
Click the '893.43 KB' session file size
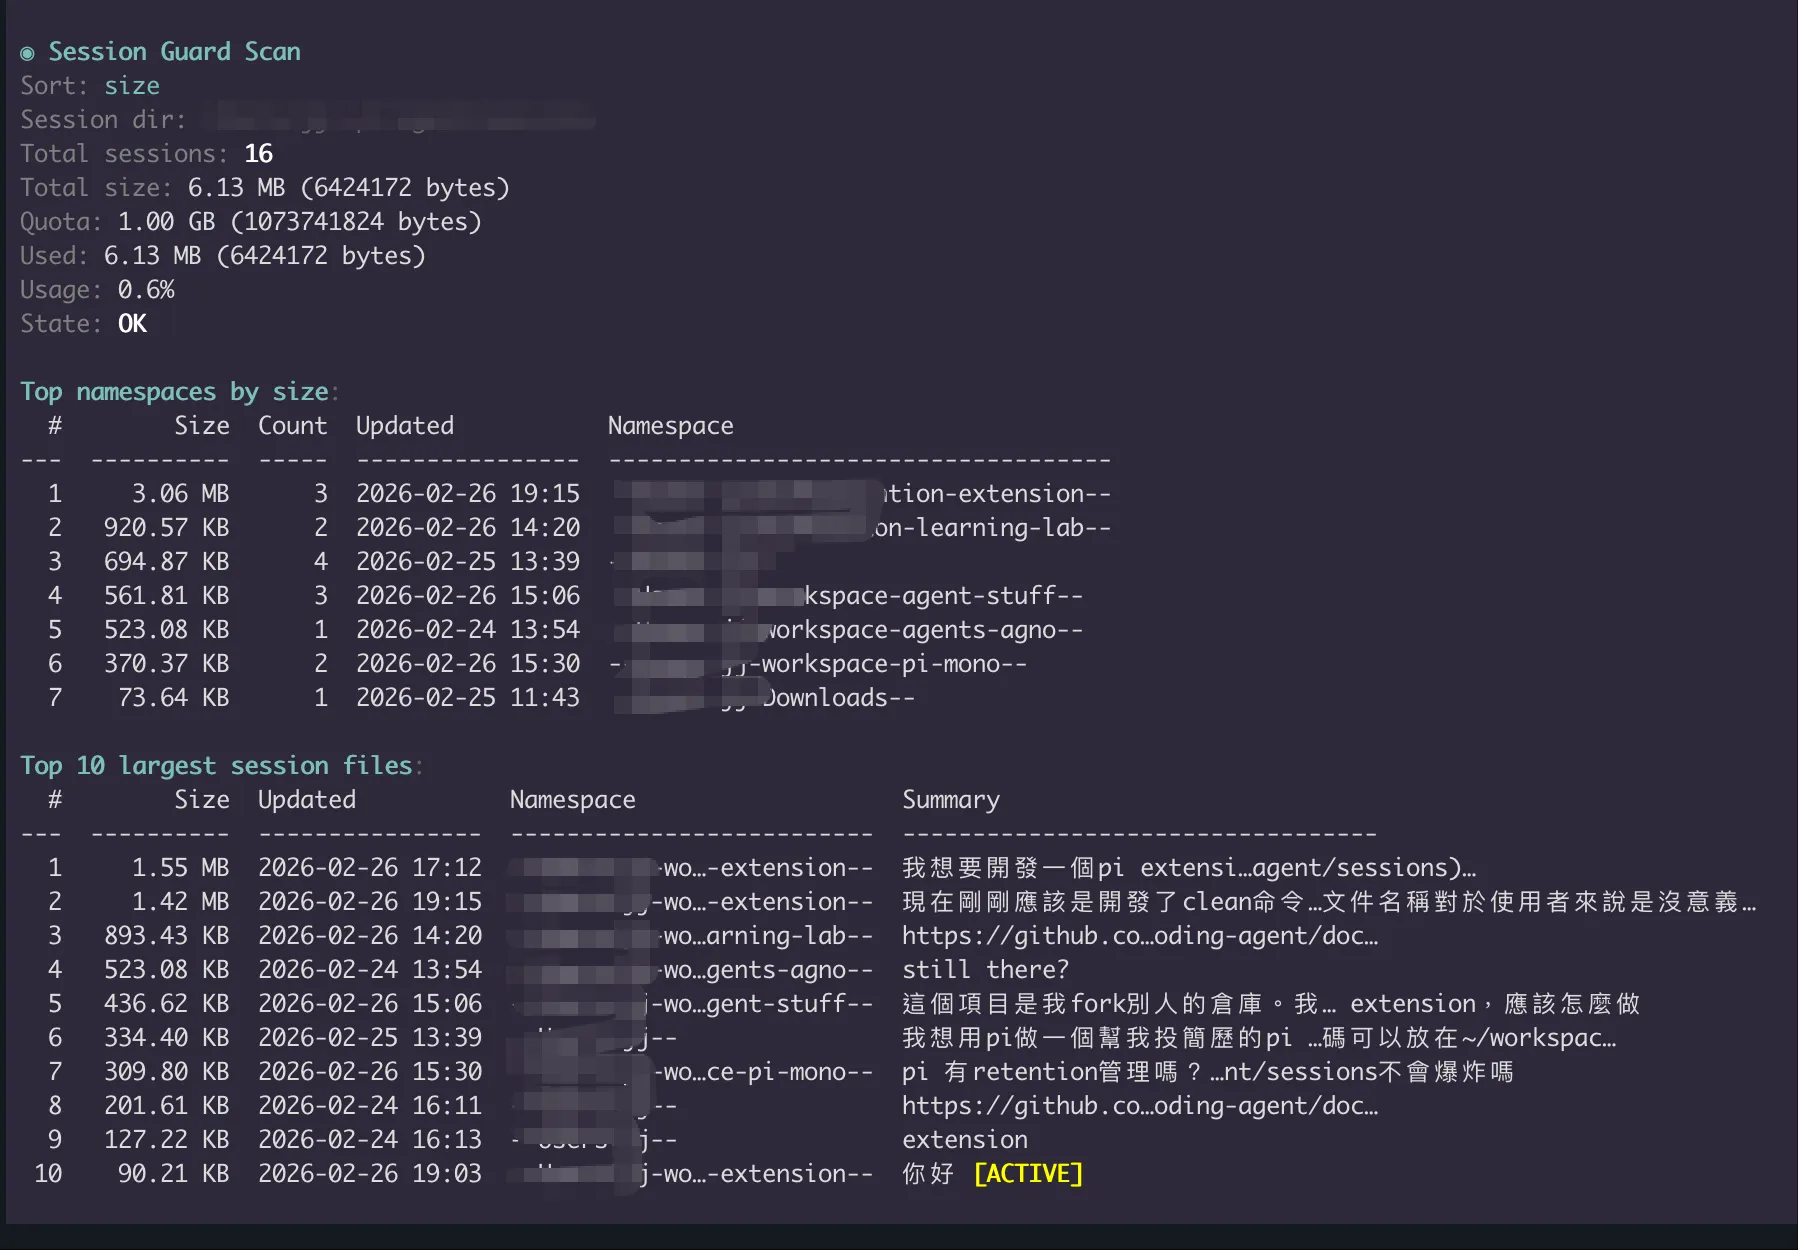coord(166,936)
